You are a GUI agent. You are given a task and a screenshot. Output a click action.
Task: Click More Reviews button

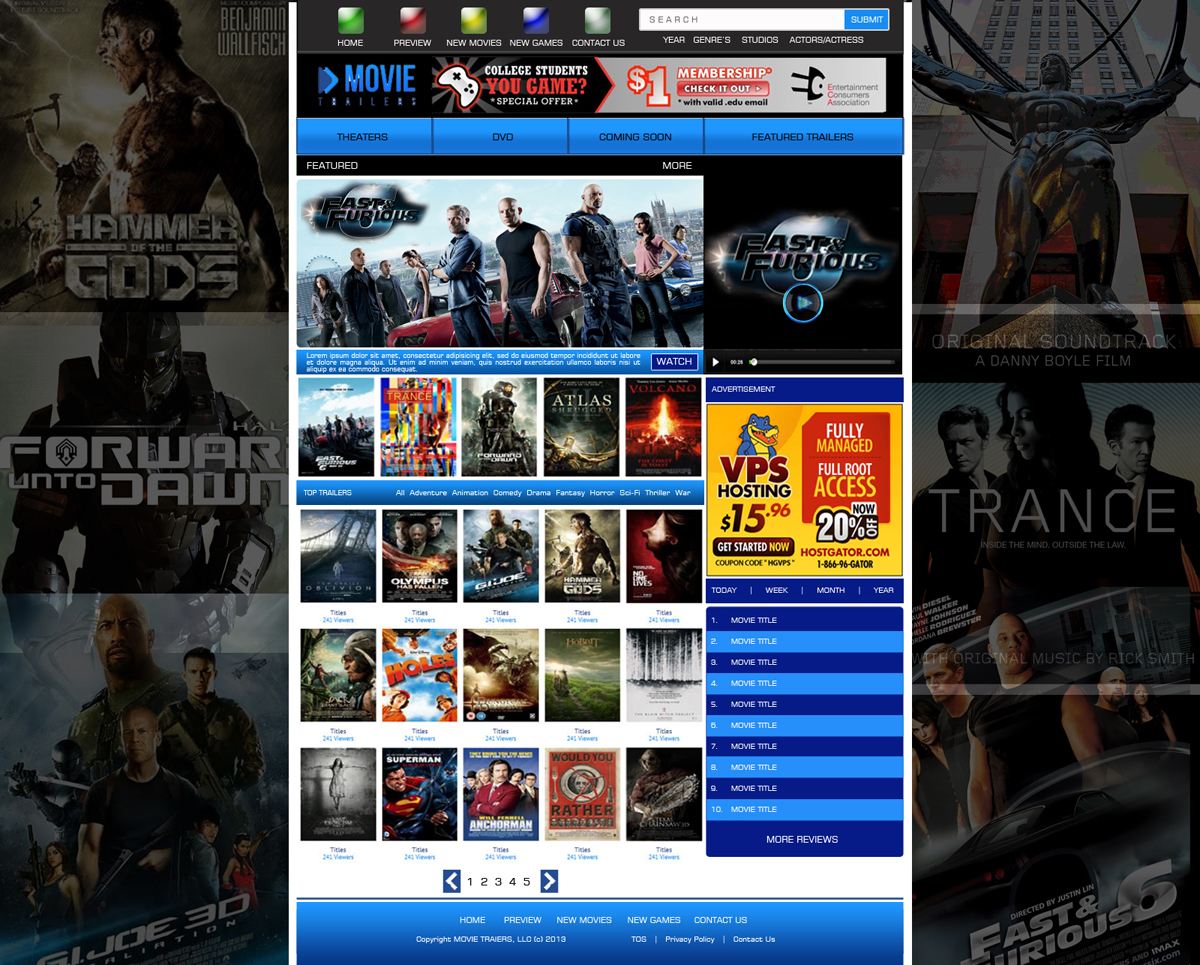pyautogui.click(x=802, y=839)
